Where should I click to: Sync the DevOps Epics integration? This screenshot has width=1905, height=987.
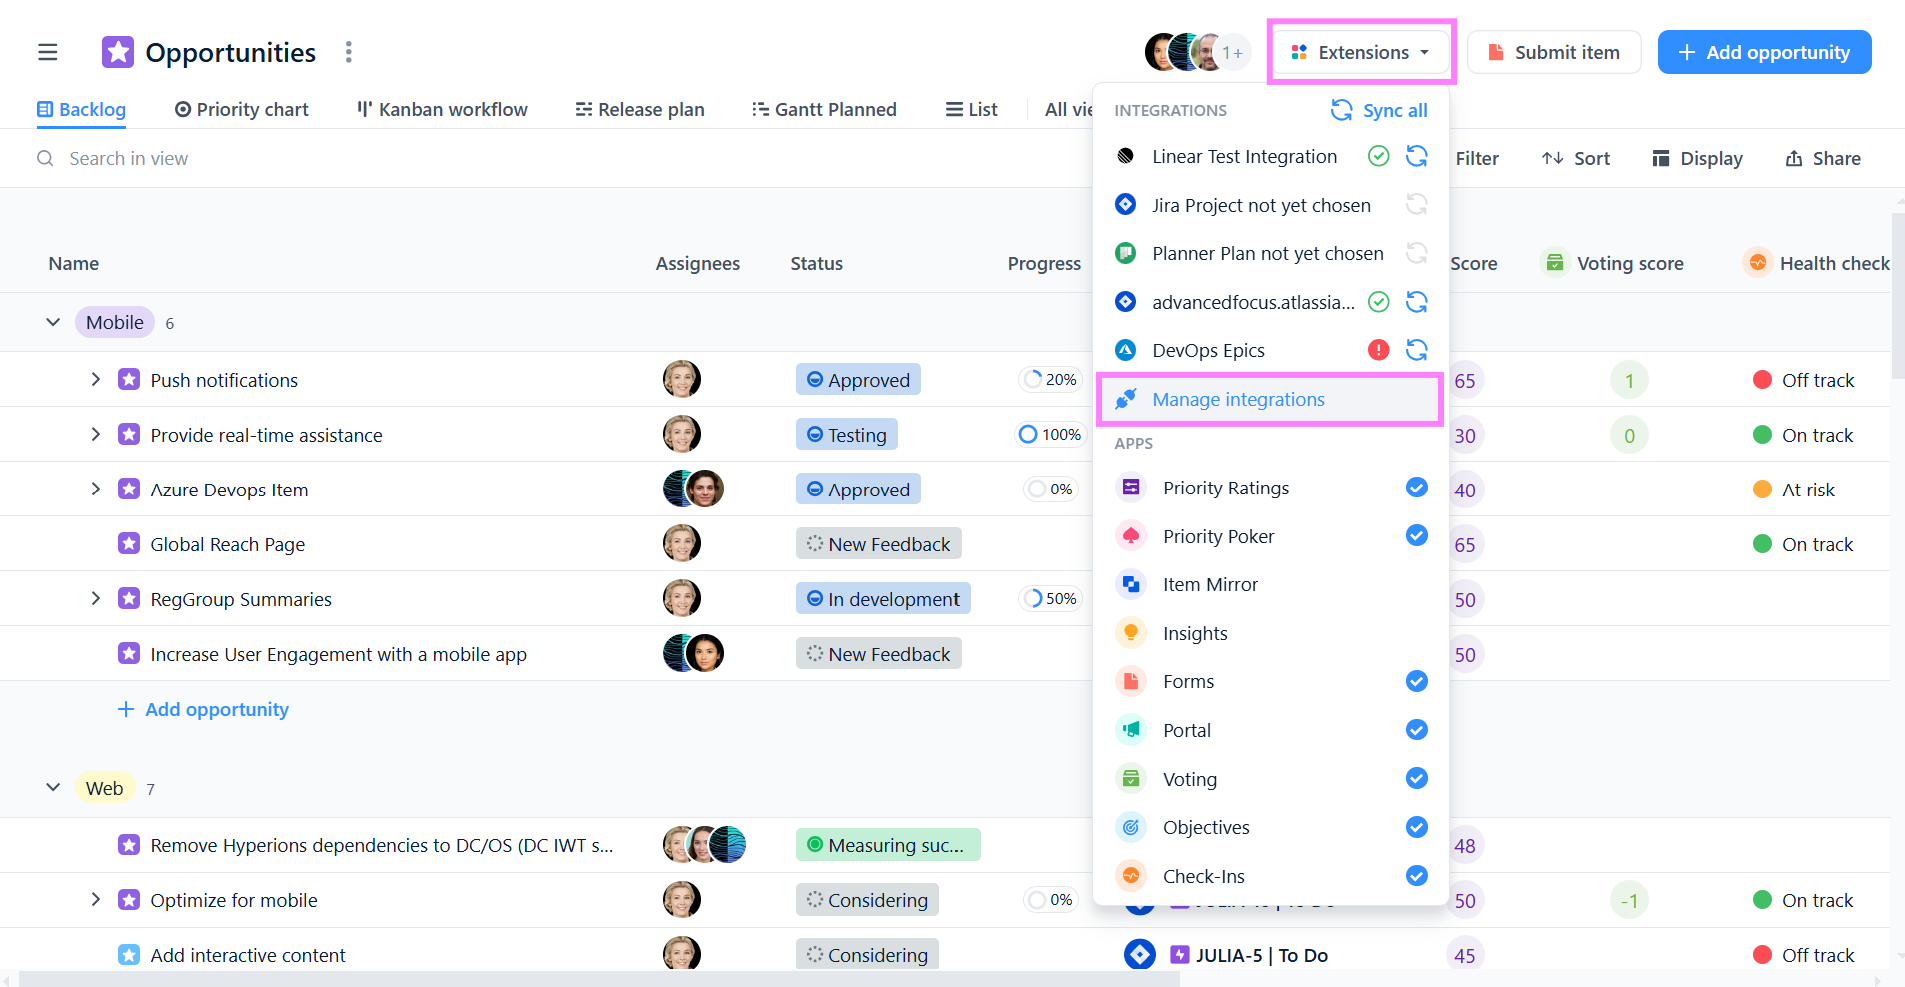(1417, 350)
